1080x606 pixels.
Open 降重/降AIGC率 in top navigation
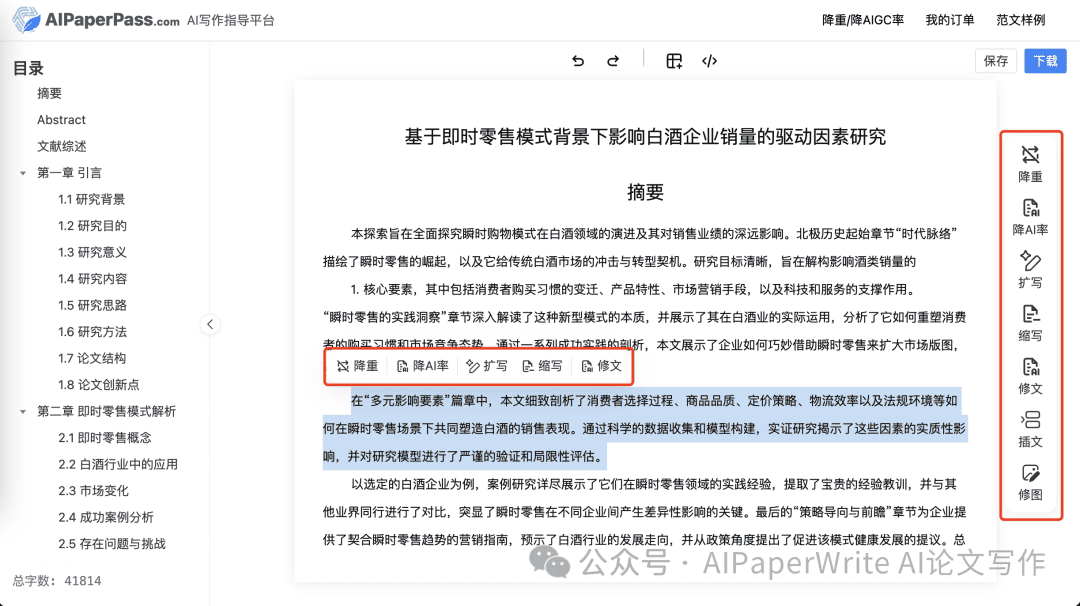pyautogui.click(x=863, y=20)
